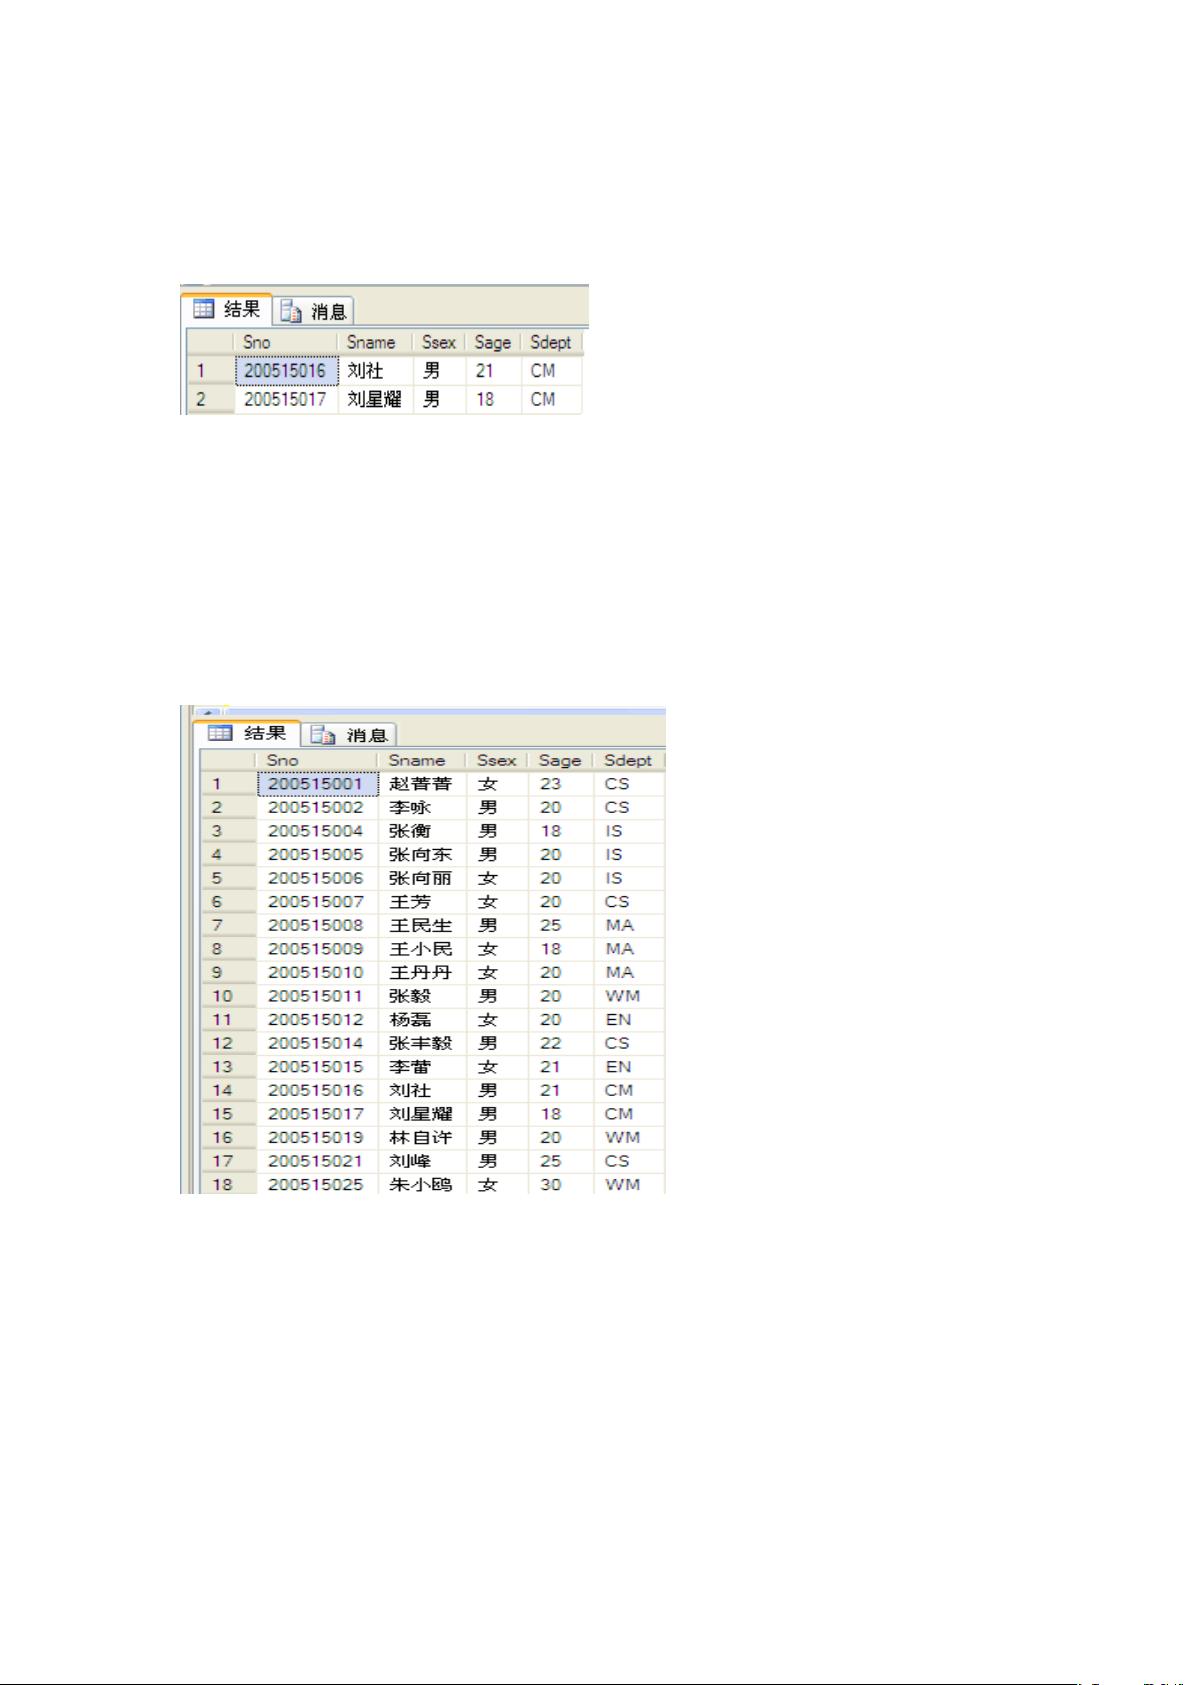Select cell 200515017 in upper table
The image size is (1192, 1685).
tap(286, 400)
